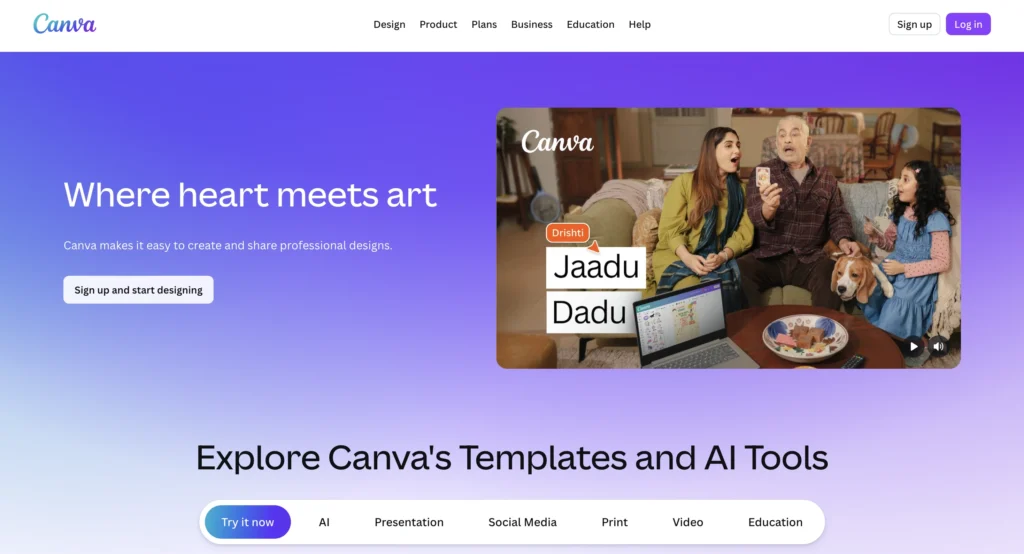Select the Try it now tab
This screenshot has width=1024, height=554.
coord(248,522)
